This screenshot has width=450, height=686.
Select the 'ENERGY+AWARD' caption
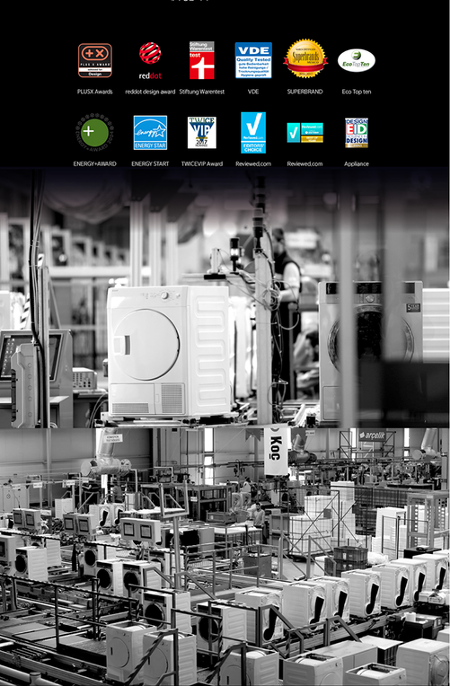[95, 164]
